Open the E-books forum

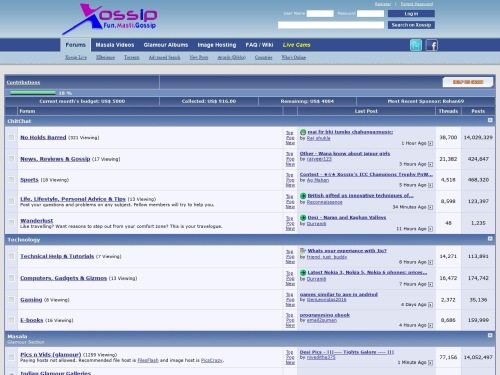(32, 320)
